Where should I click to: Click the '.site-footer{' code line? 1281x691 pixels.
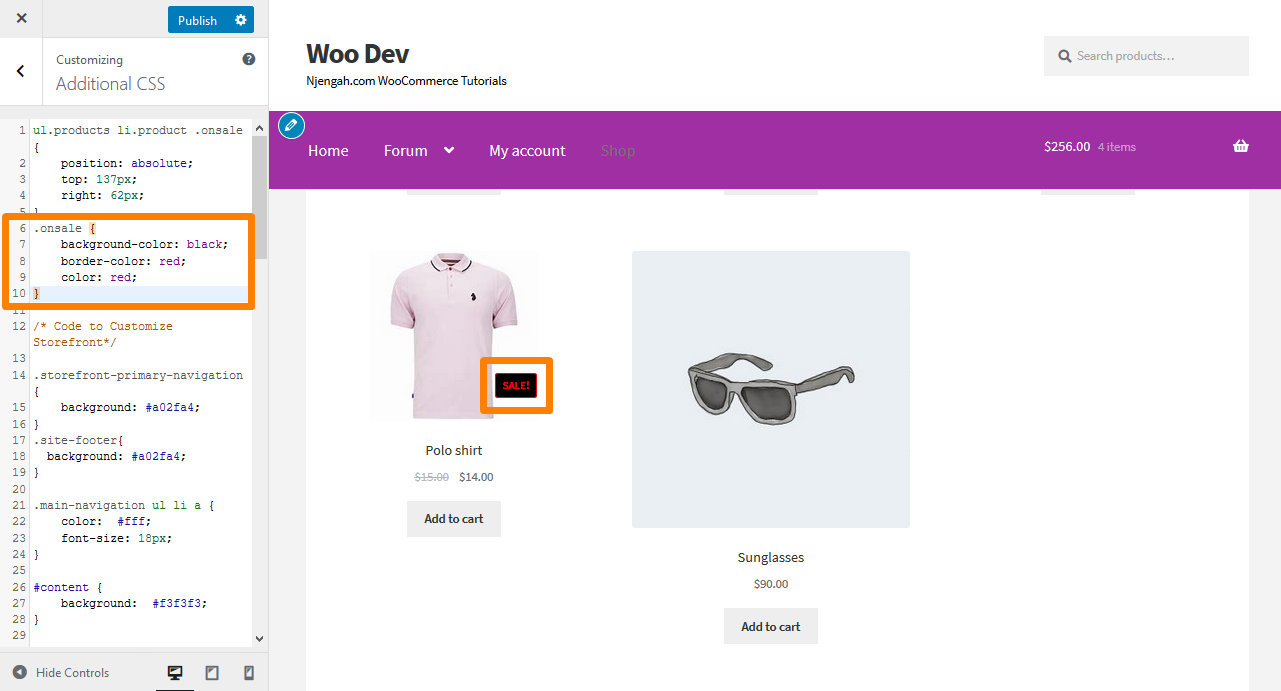tap(78, 440)
